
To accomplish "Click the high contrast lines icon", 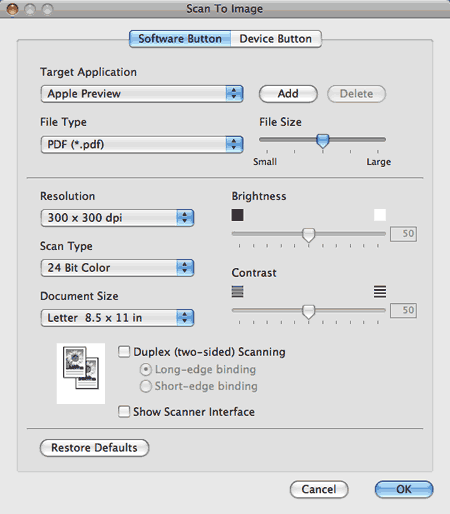I will pos(380,291).
